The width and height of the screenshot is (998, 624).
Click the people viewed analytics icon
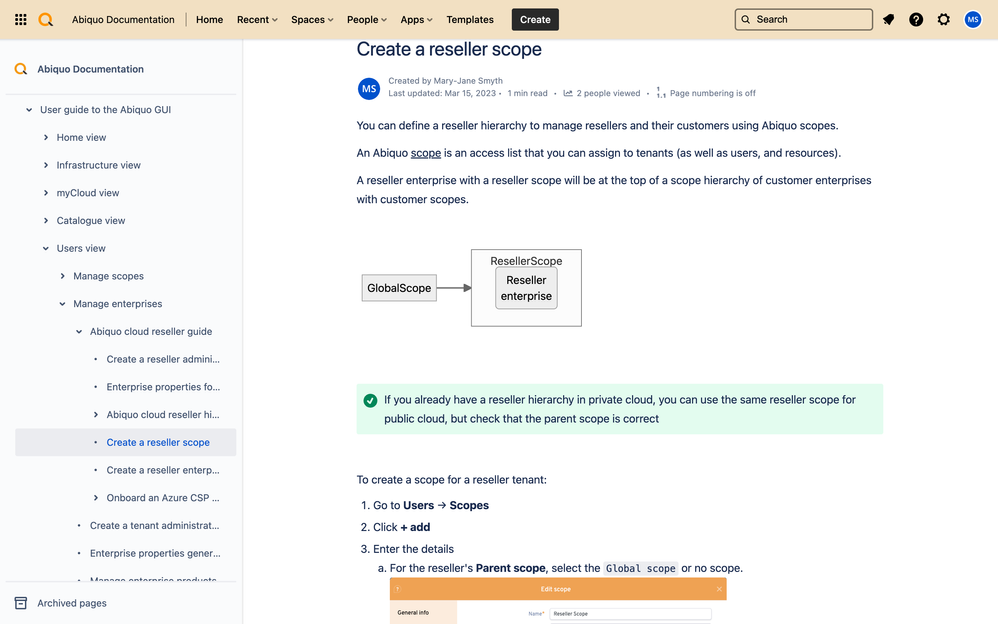point(568,93)
